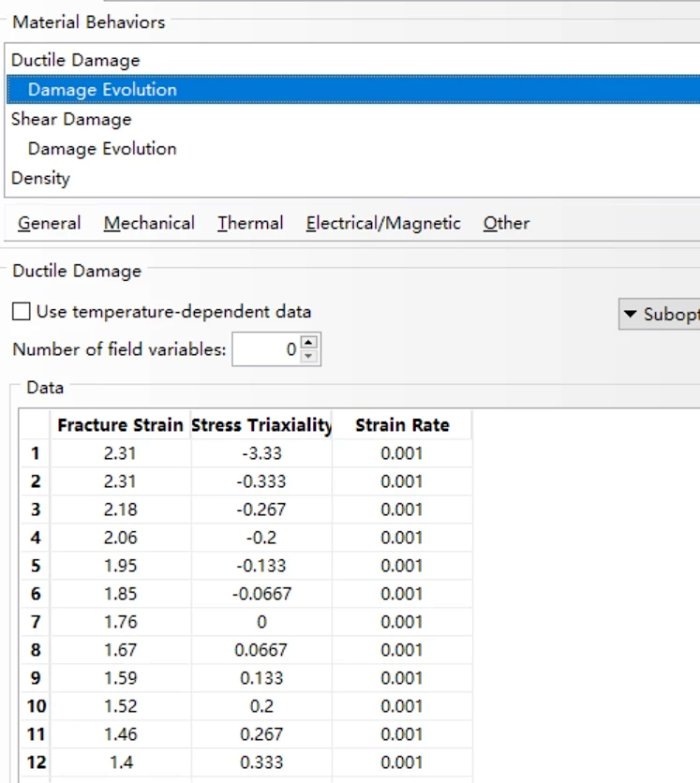Screen dimensions: 700x783
Task: Select row header 1 in data table
Action: tap(35, 453)
